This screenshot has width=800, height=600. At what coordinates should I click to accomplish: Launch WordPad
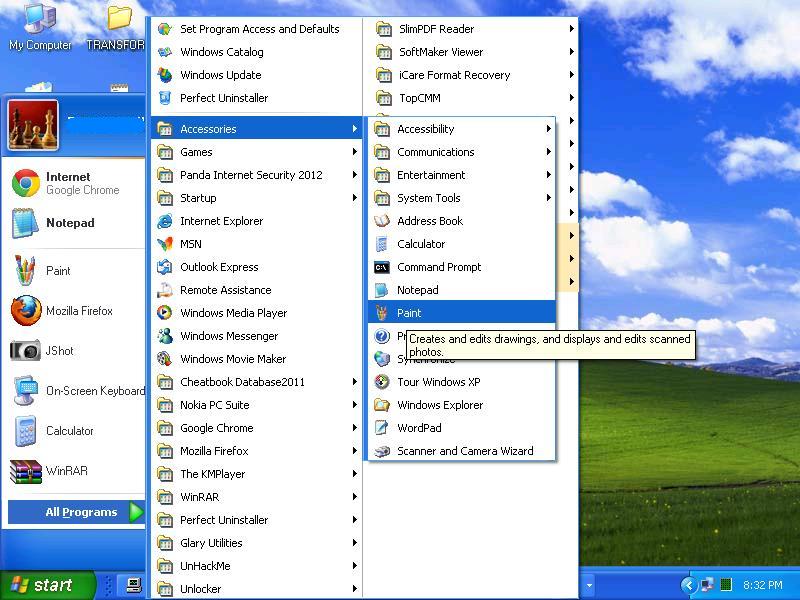tap(461, 428)
